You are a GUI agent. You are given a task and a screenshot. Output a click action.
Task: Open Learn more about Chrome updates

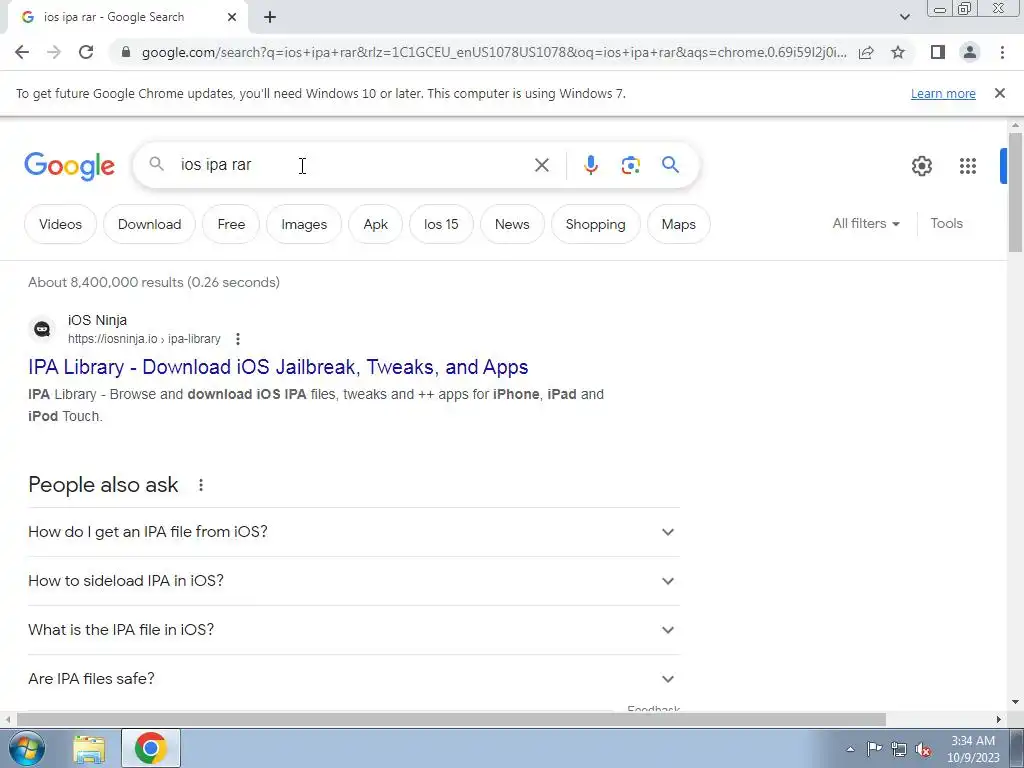[943, 93]
